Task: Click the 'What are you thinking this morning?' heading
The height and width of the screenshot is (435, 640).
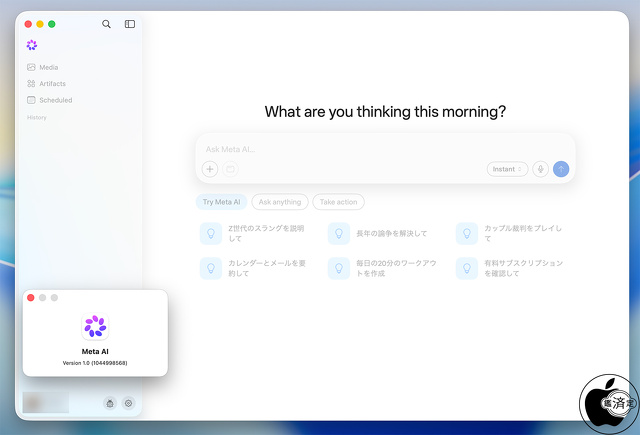Action: click(385, 112)
